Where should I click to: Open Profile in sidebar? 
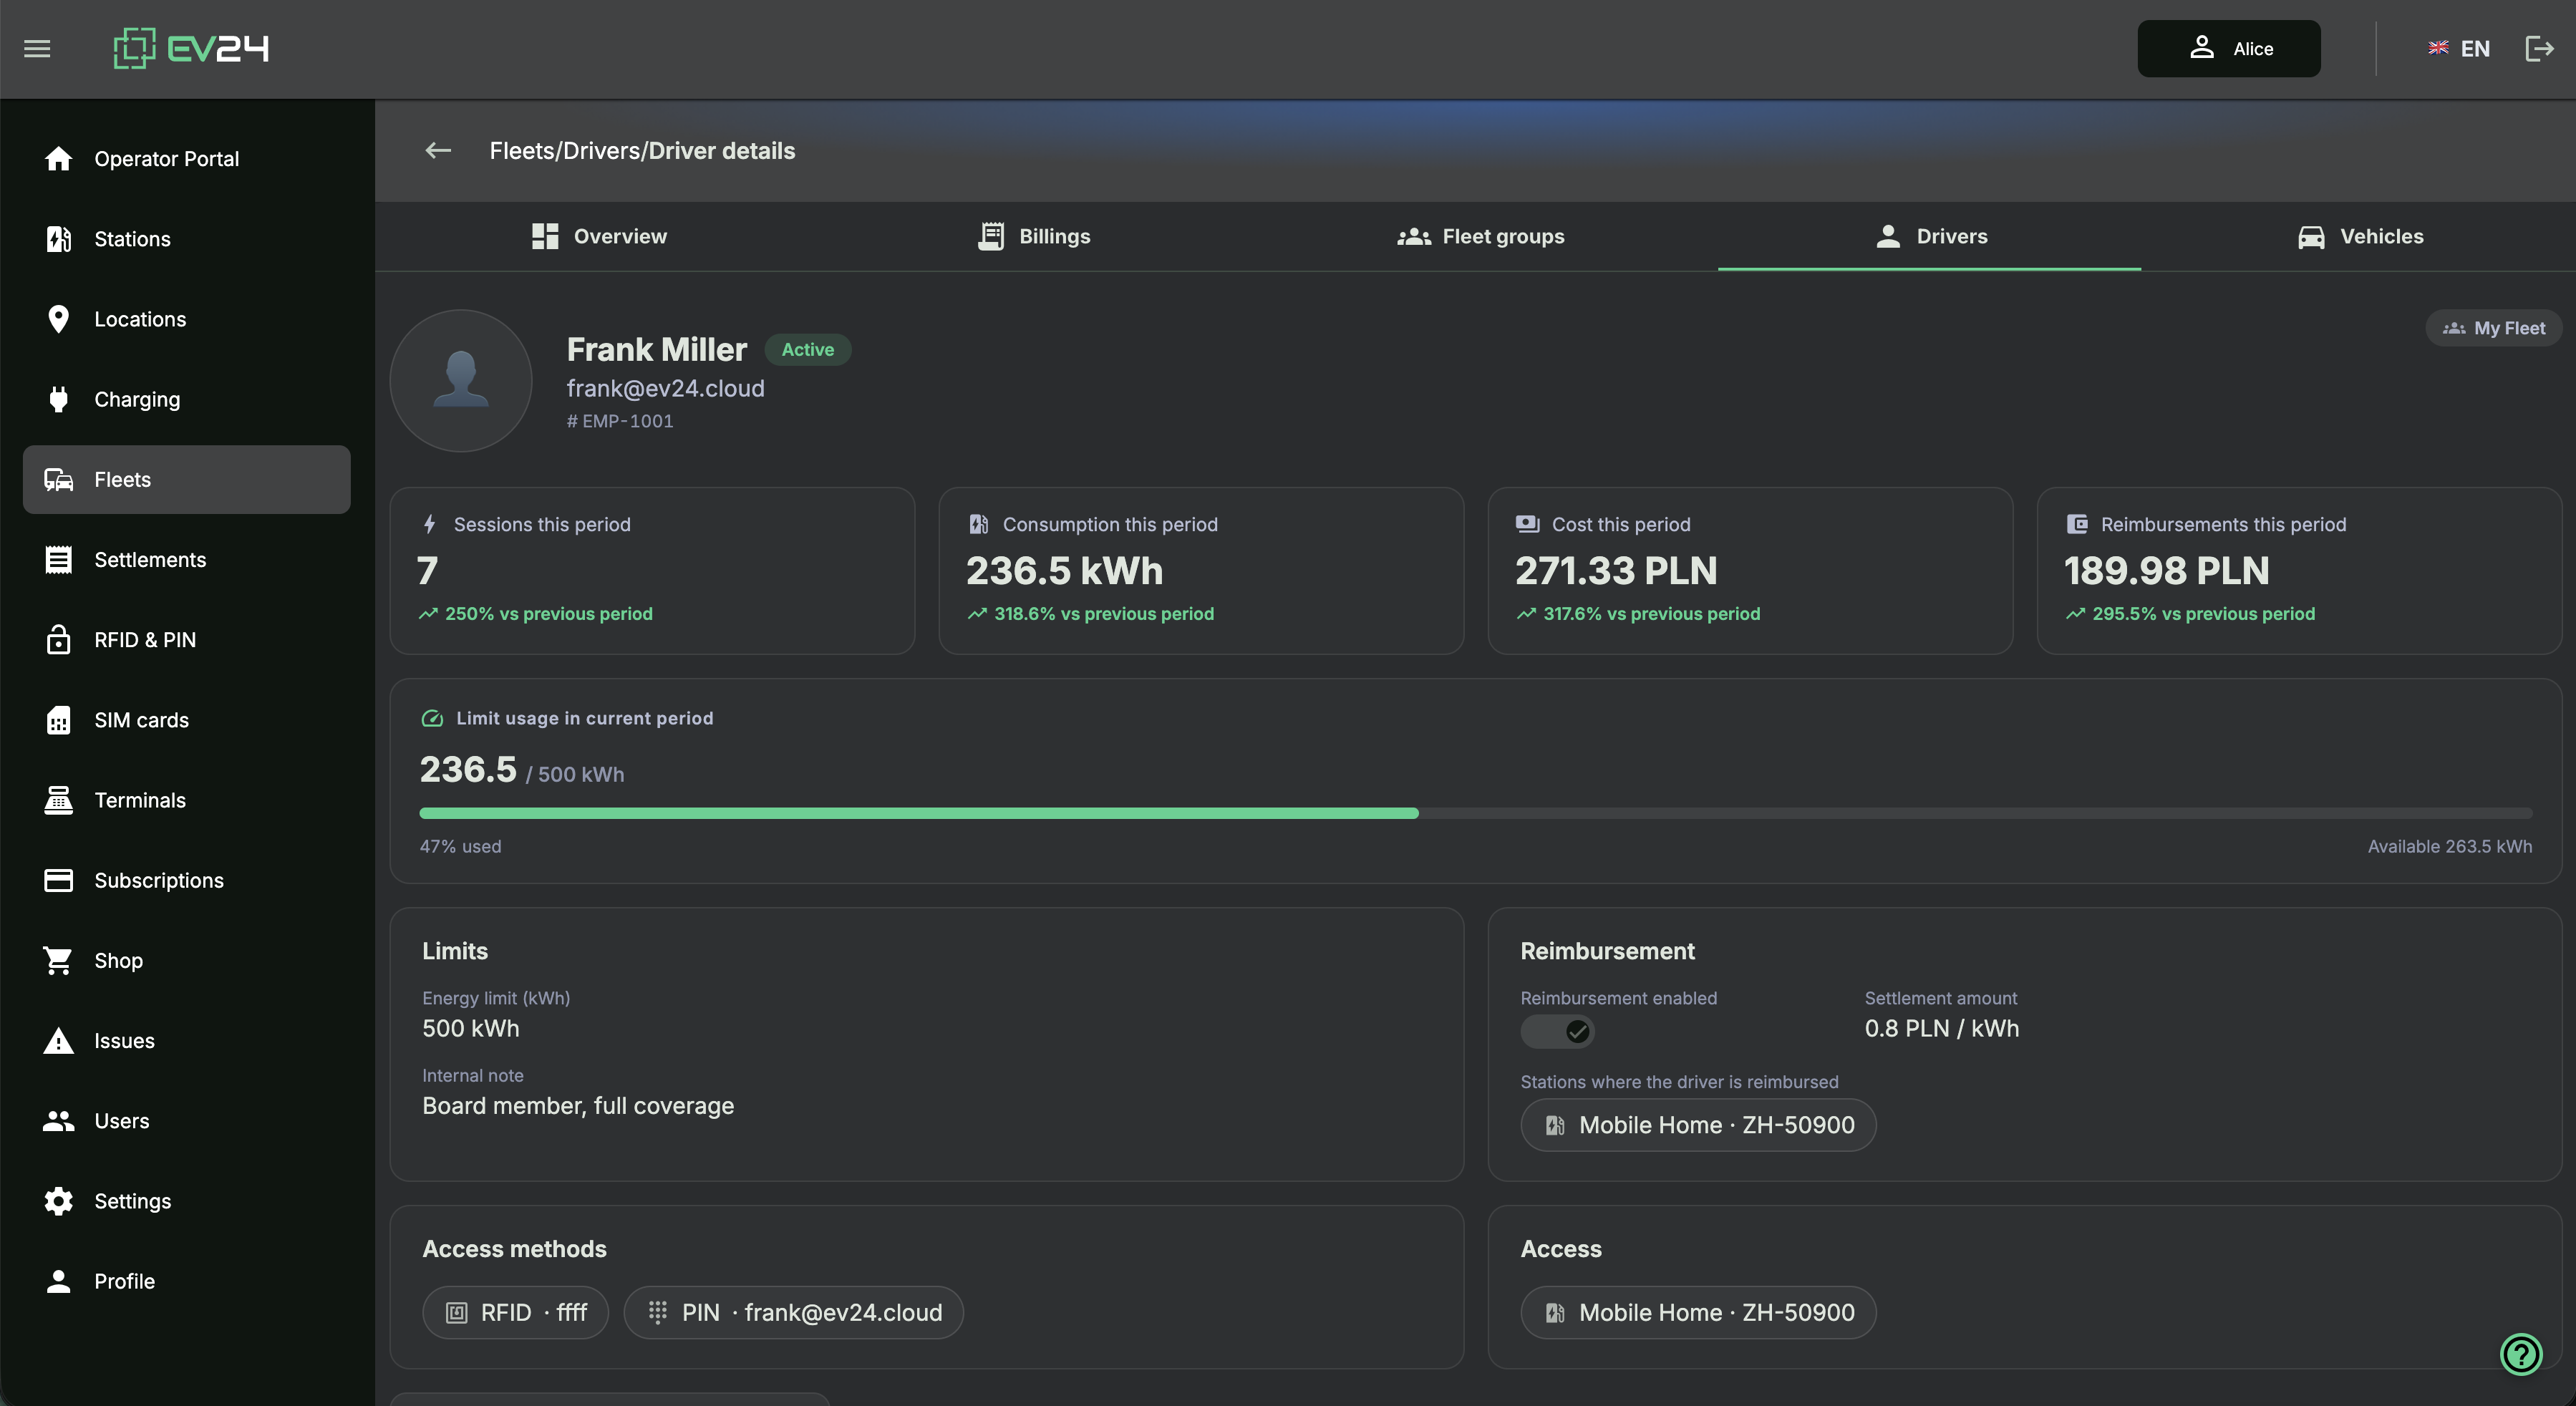point(187,1281)
